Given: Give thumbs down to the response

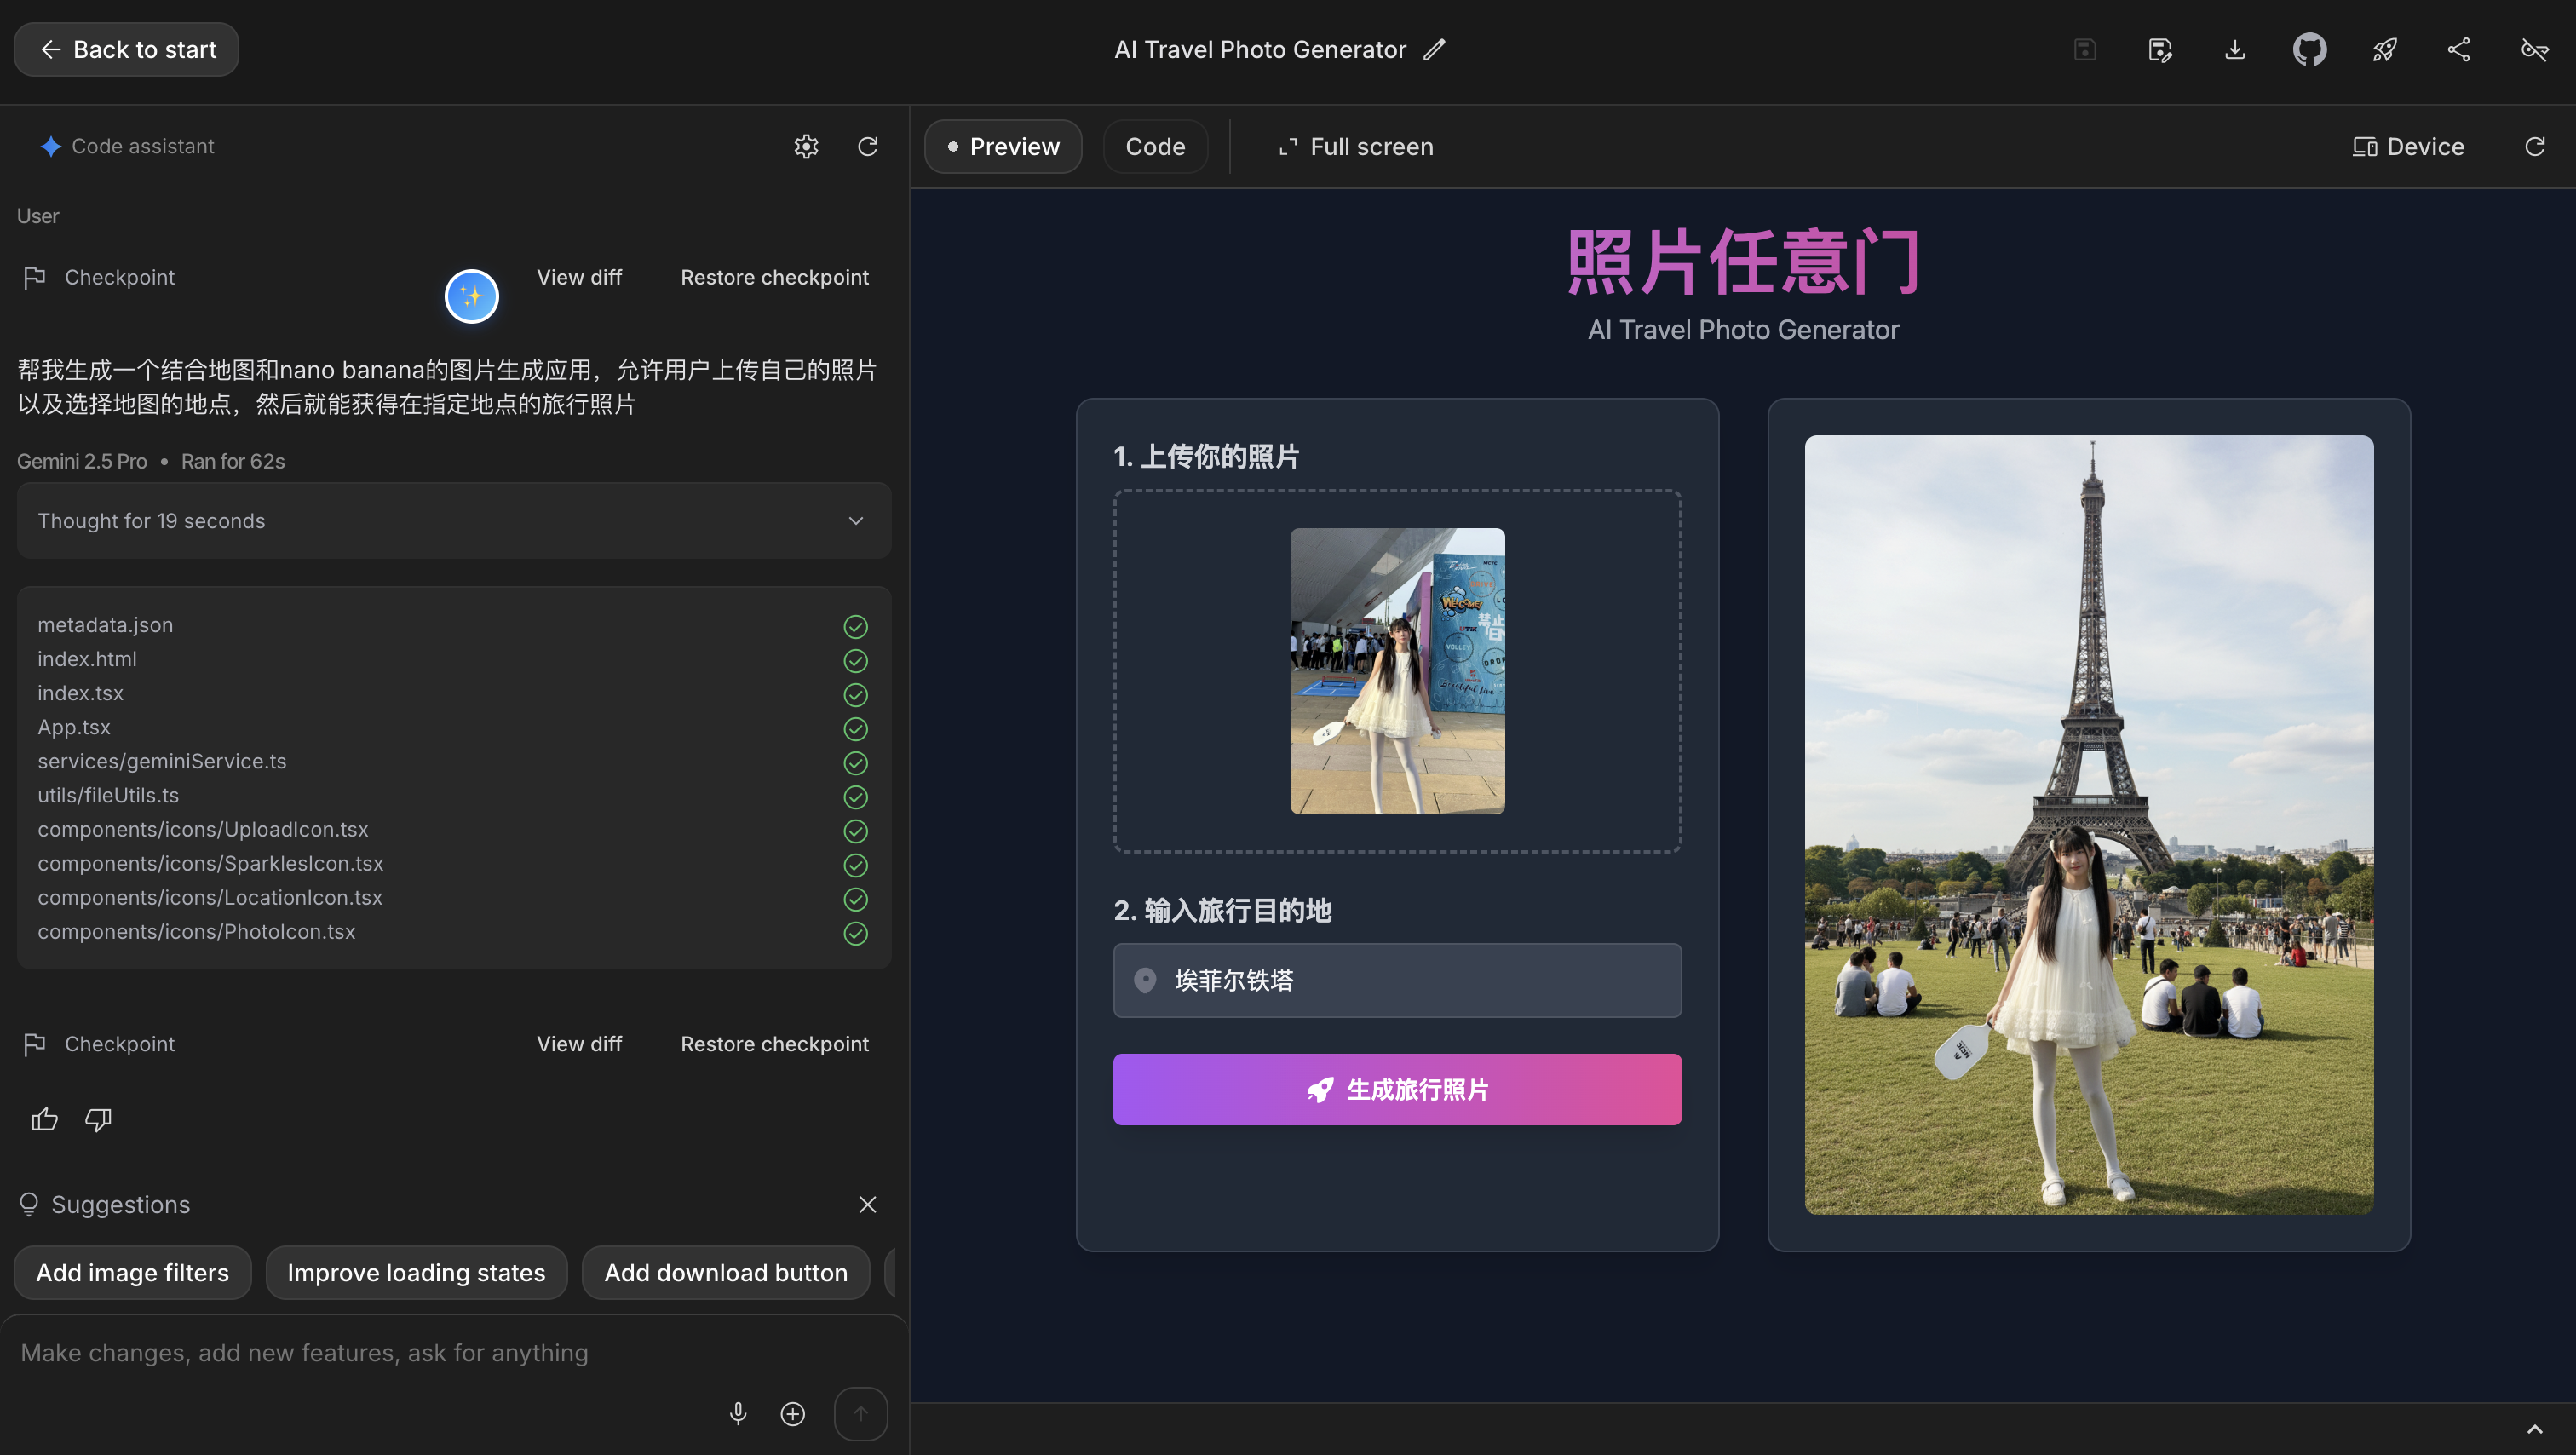Looking at the screenshot, I should pos(98,1119).
